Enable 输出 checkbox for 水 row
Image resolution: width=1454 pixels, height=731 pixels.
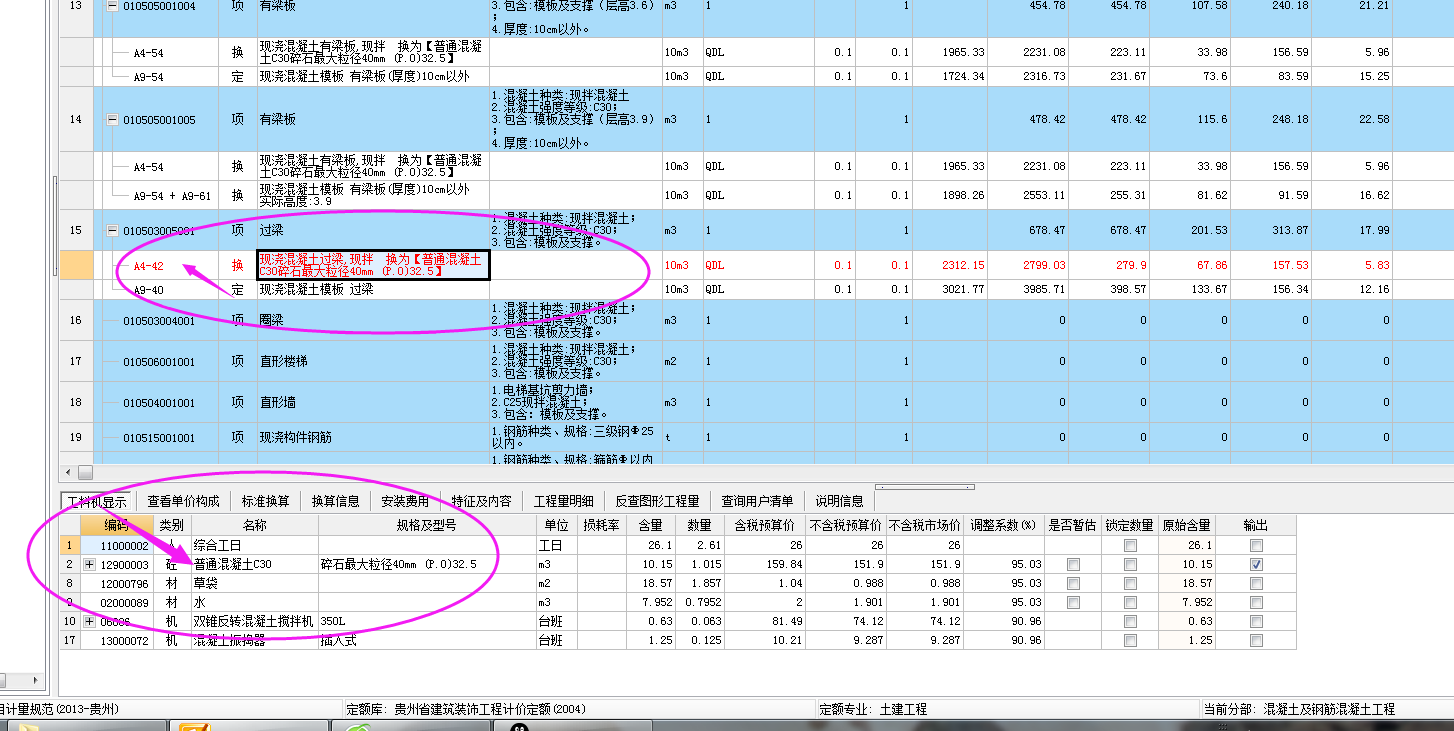(x=1256, y=602)
